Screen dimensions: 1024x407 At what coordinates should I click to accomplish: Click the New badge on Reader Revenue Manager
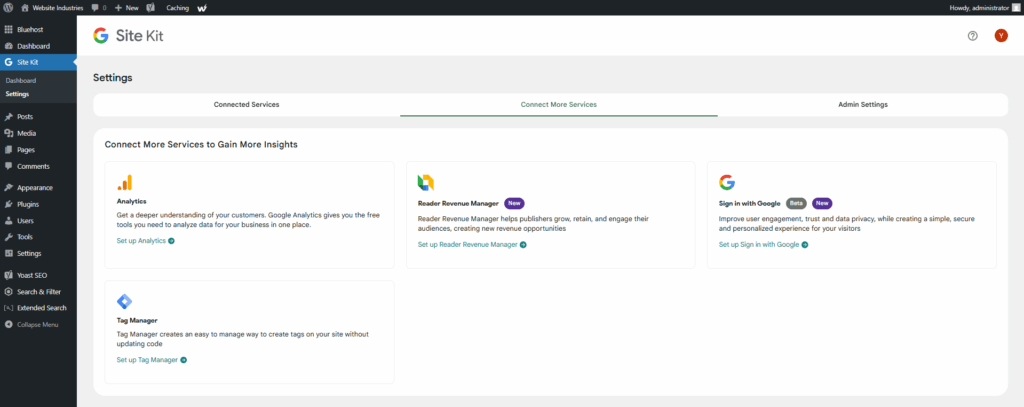(514, 203)
